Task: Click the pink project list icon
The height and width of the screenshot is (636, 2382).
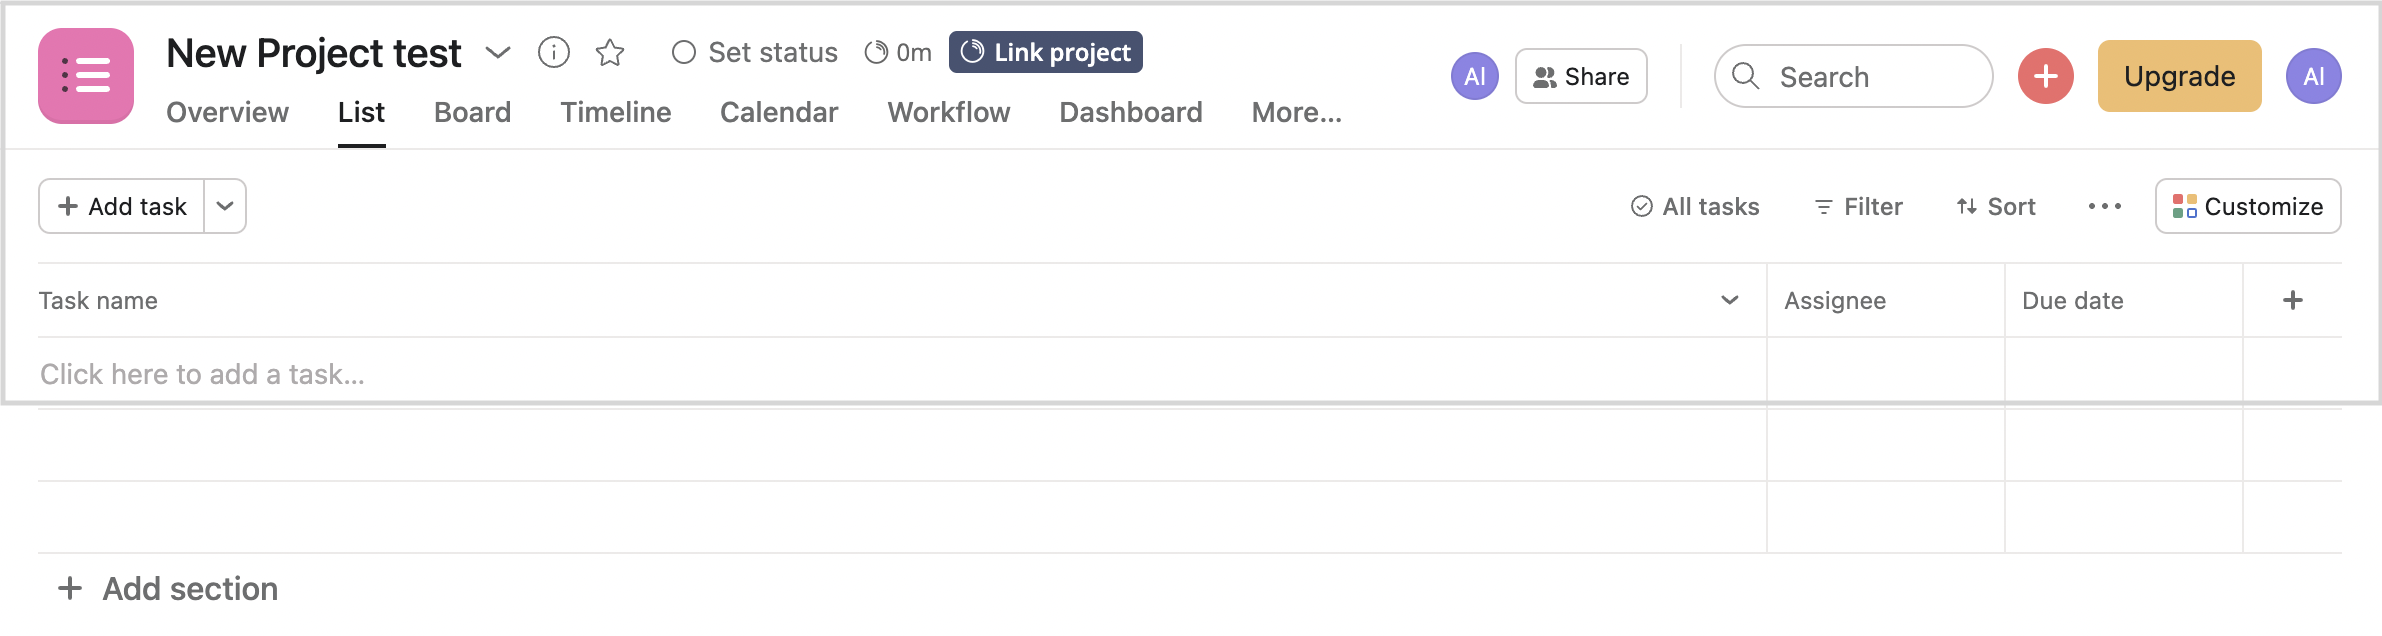Action: point(86,76)
